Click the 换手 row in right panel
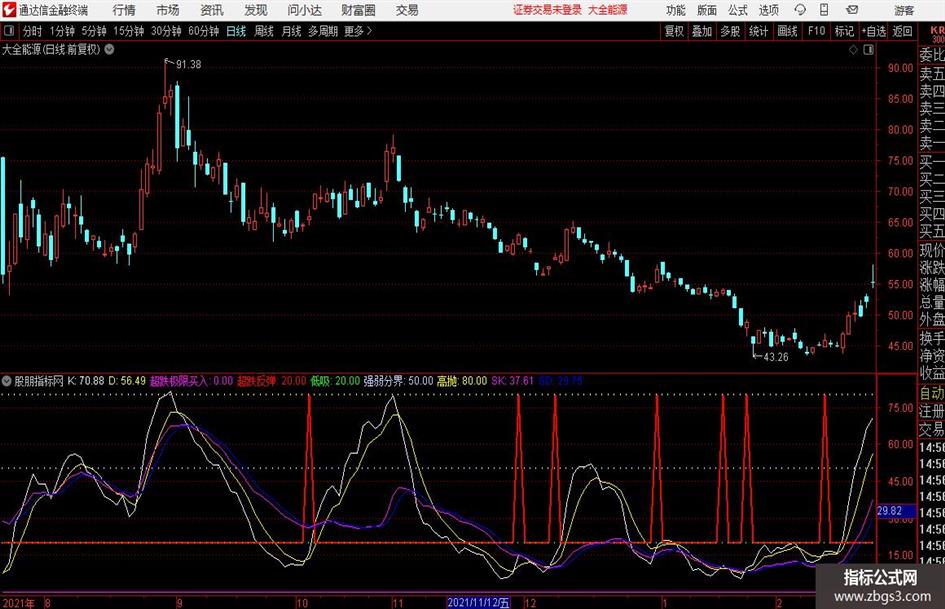 (932, 338)
